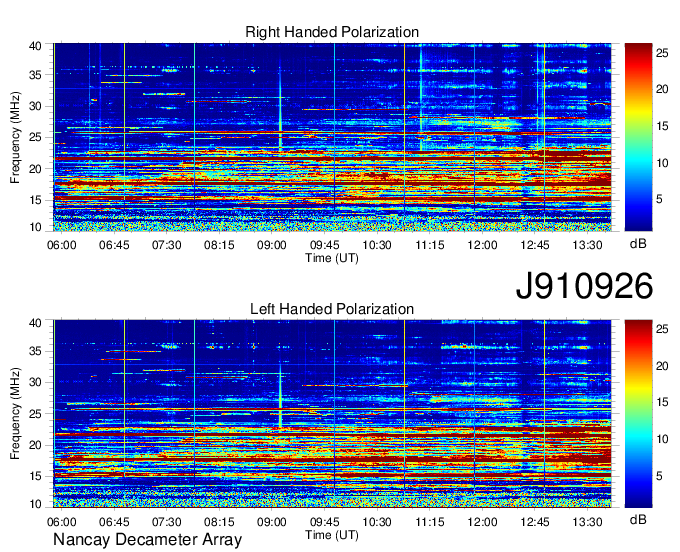Click the "10" frequency tick on Right Handed plot

35,227
